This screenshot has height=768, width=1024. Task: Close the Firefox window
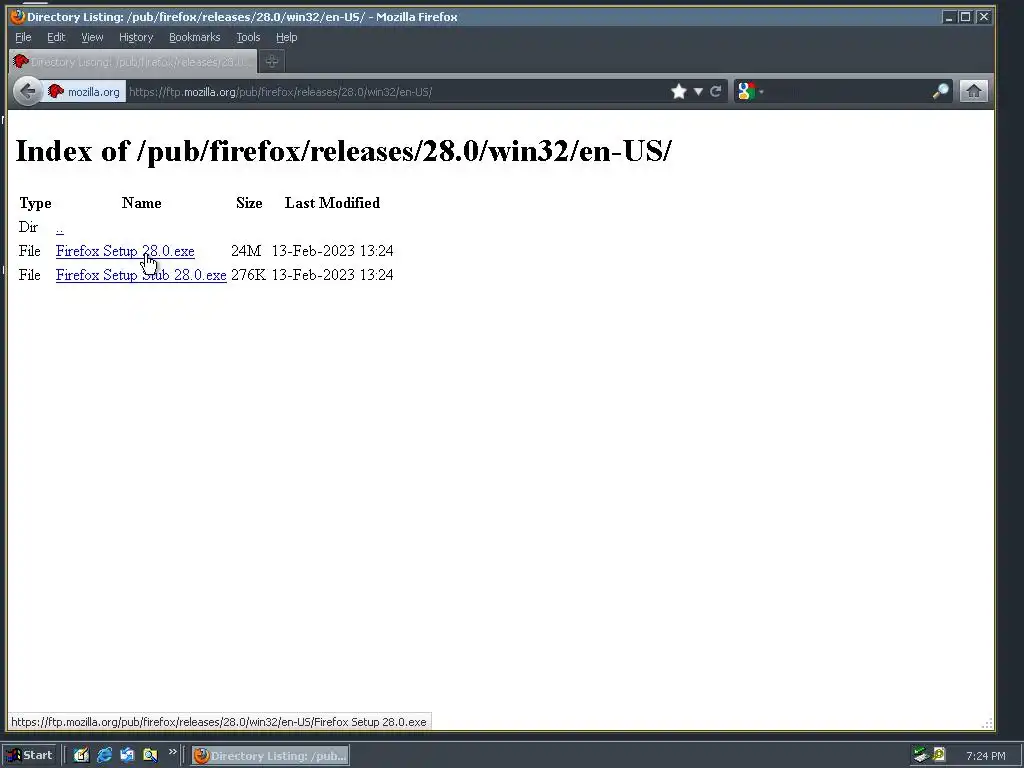(x=984, y=17)
